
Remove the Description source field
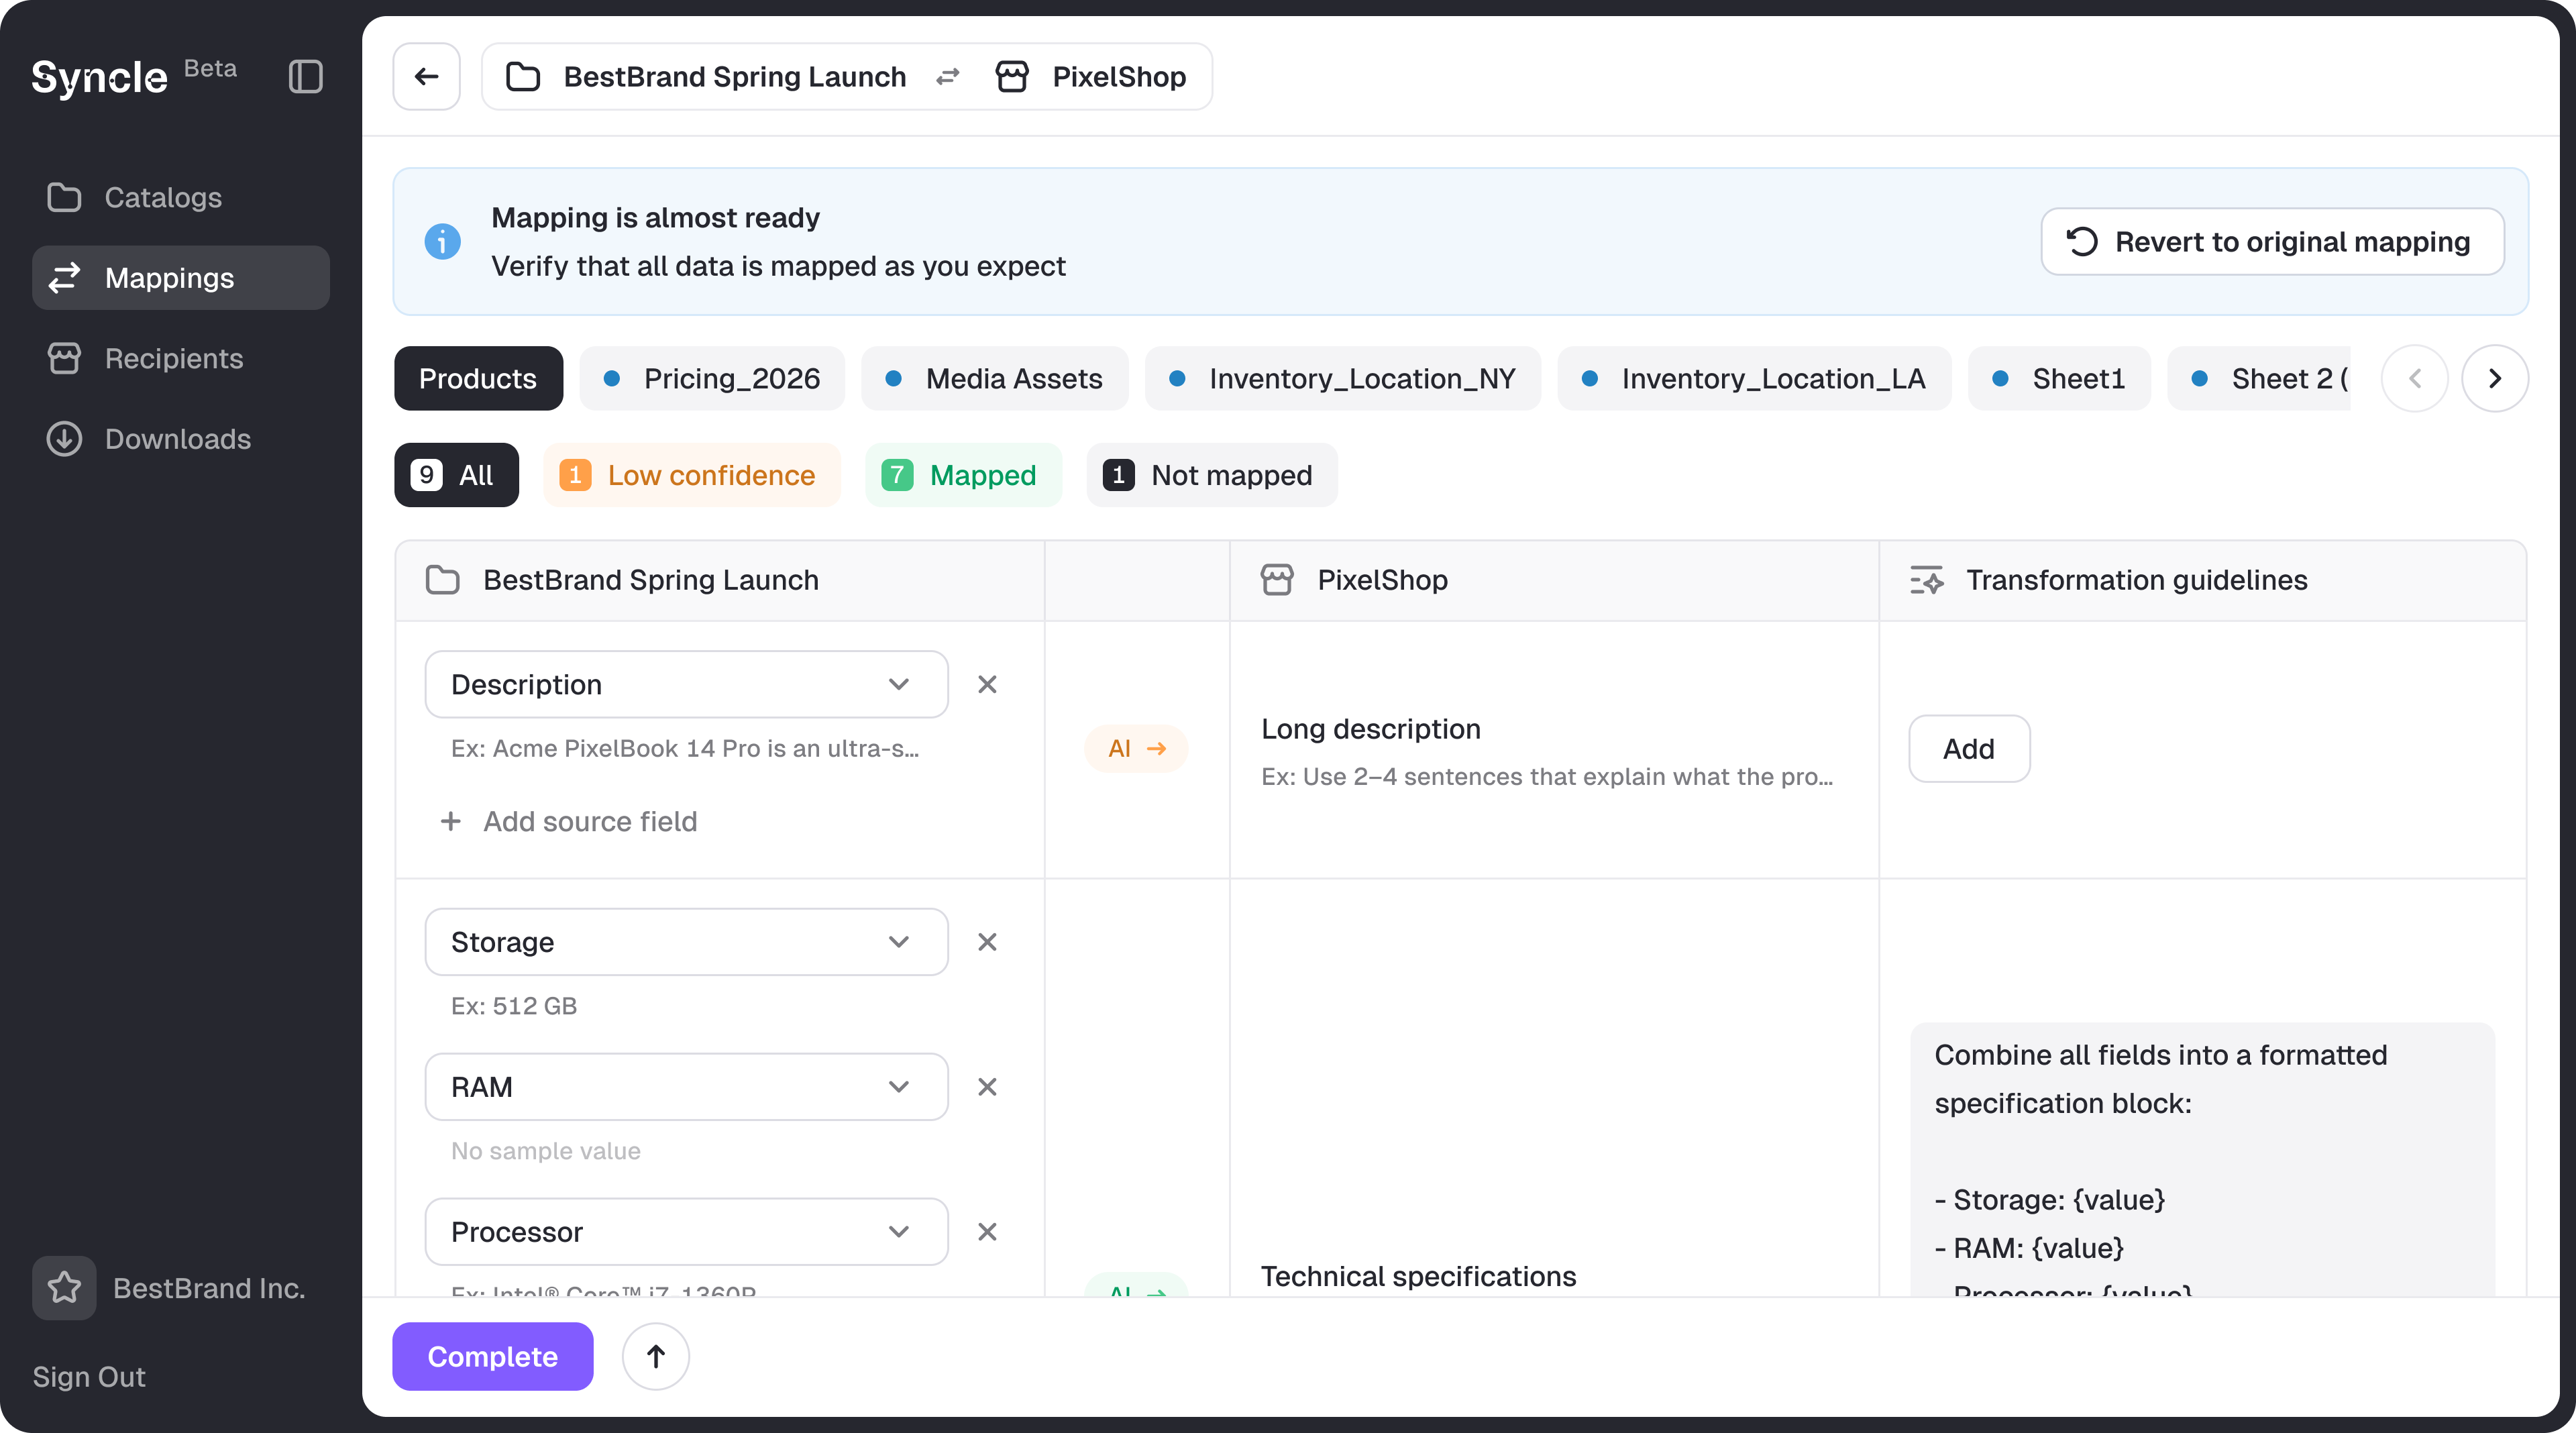click(987, 685)
